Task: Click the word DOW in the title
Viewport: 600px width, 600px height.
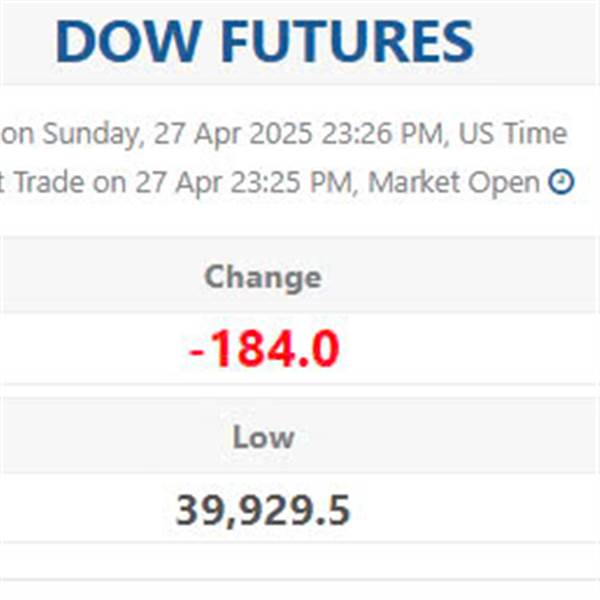Action: (129, 41)
